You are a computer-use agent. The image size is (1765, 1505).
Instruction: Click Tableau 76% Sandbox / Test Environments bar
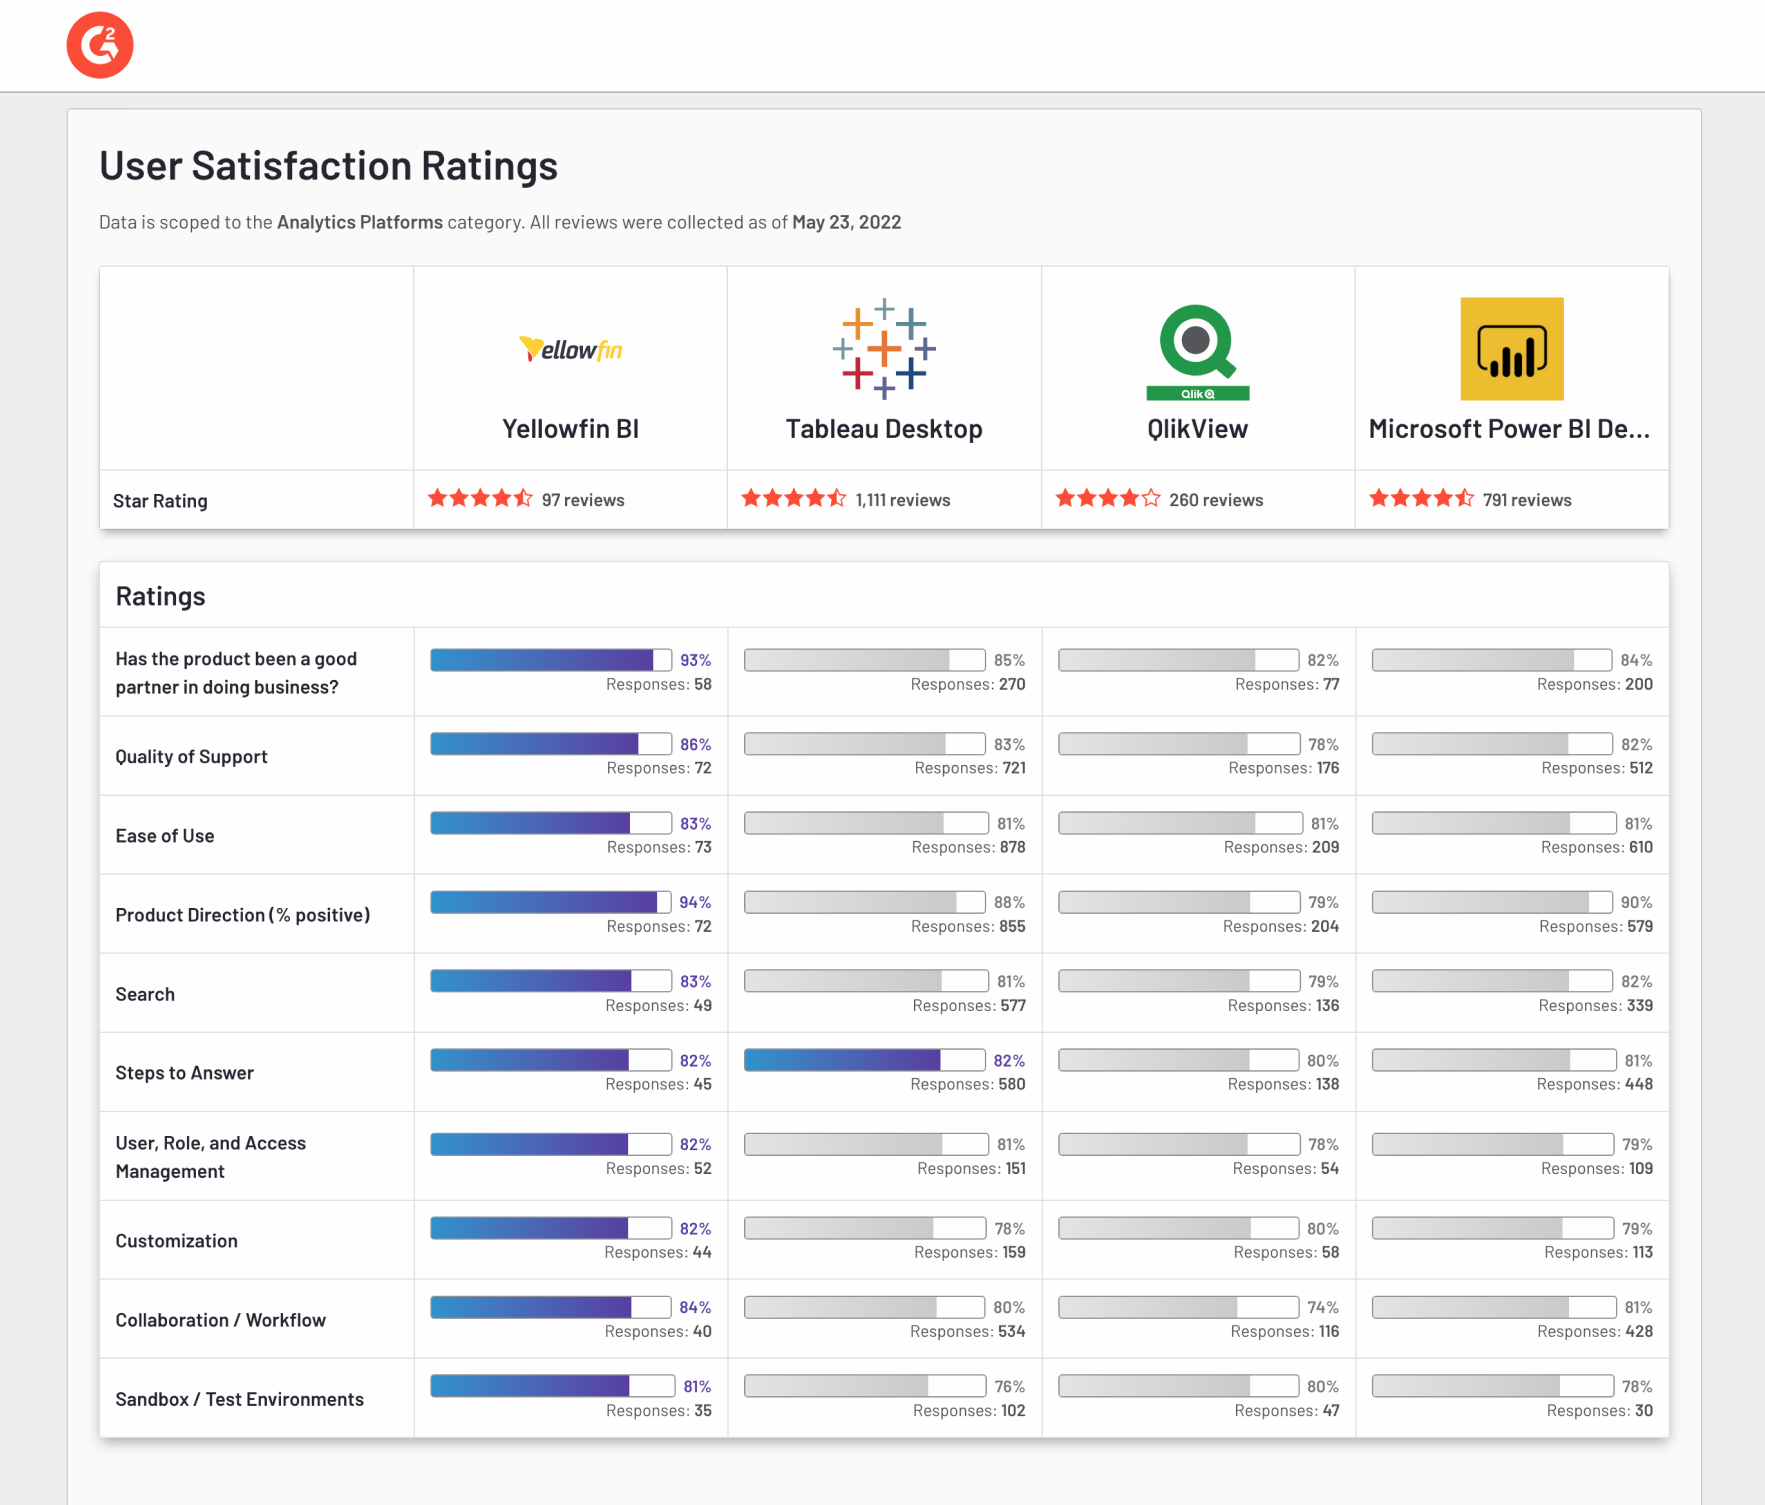pyautogui.click(x=865, y=1386)
